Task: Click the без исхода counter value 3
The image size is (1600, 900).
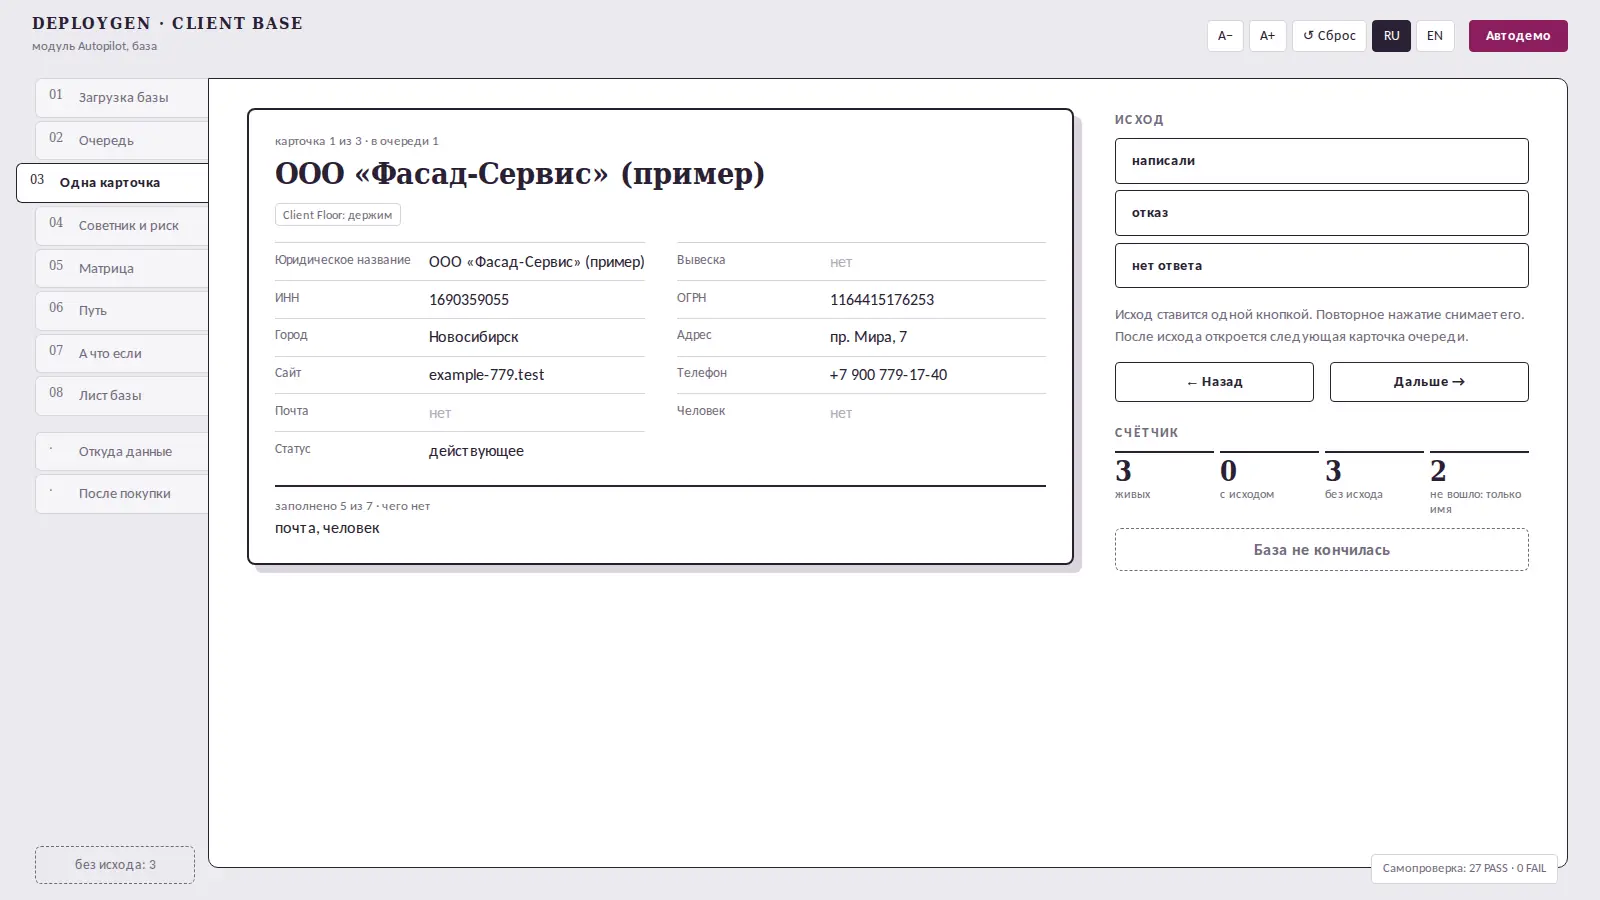Action: coord(1333,470)
